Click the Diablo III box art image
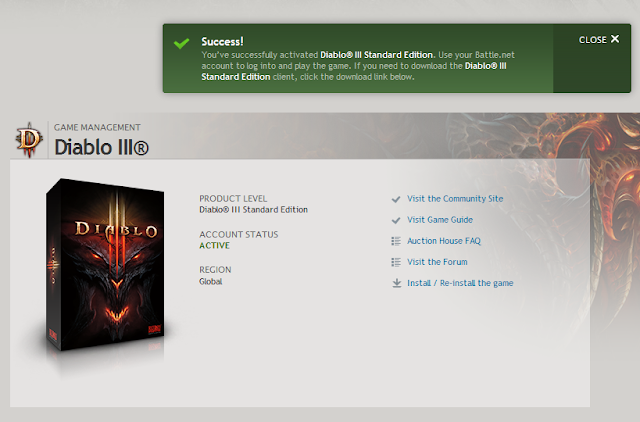This screenshot has width=640, height=422. point(105,265)
